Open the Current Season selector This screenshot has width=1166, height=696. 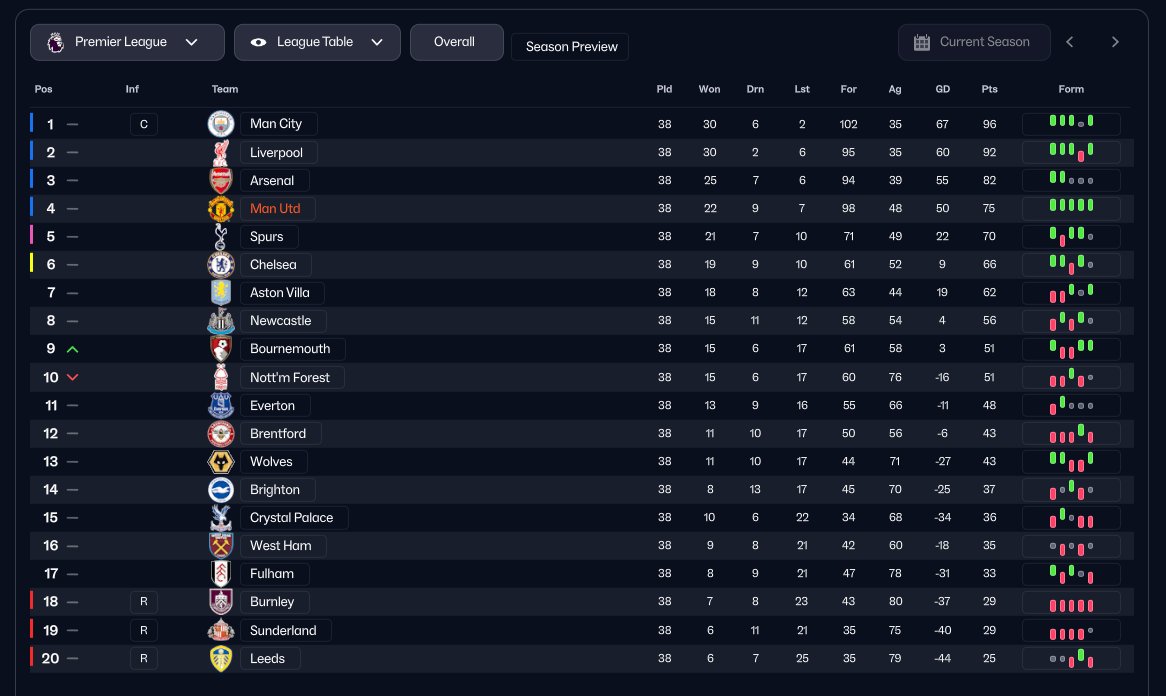(x=974, y=42)
